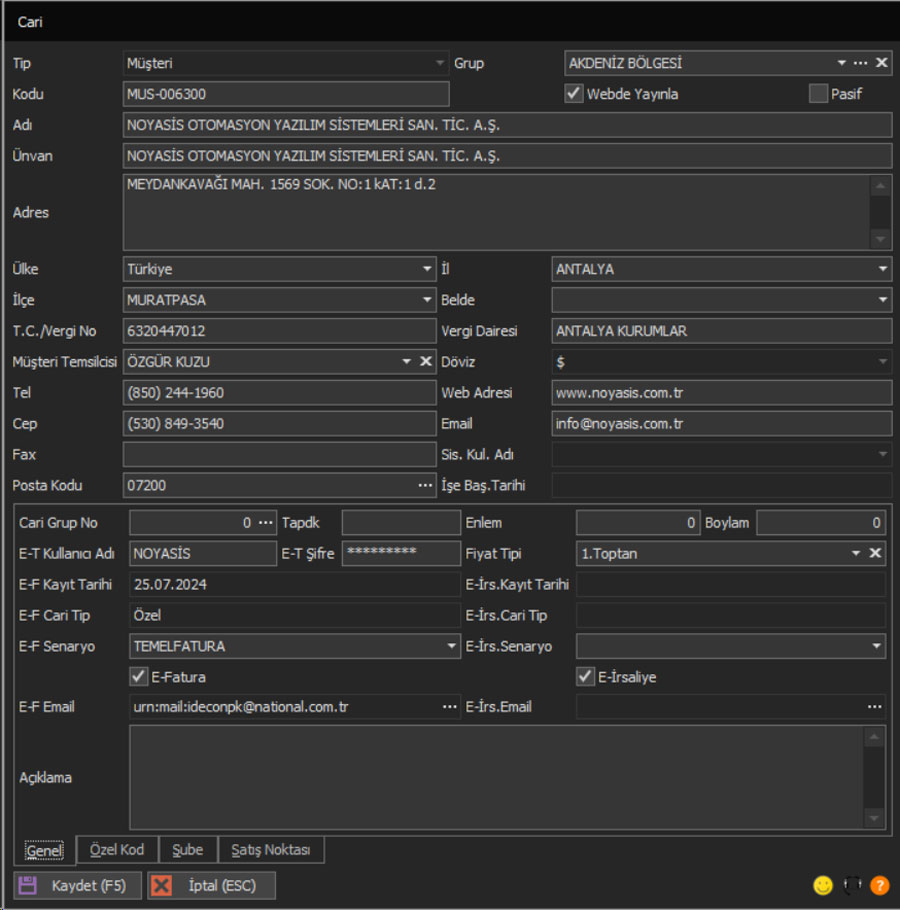The width and height of the screenshot is (900, 910).
Task: Open help with the orange question mark
Action: [880, 885]
